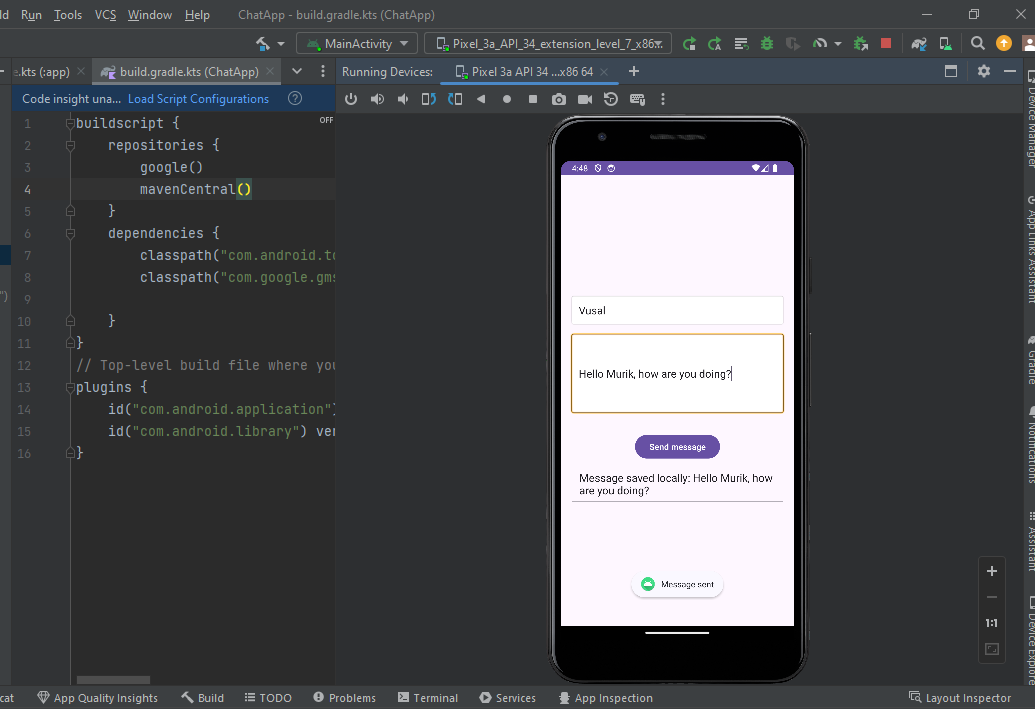Screen dimensions: 1035x709
Task: Open the Pixel_3a device selector dropdown
Action: [547, 44]
